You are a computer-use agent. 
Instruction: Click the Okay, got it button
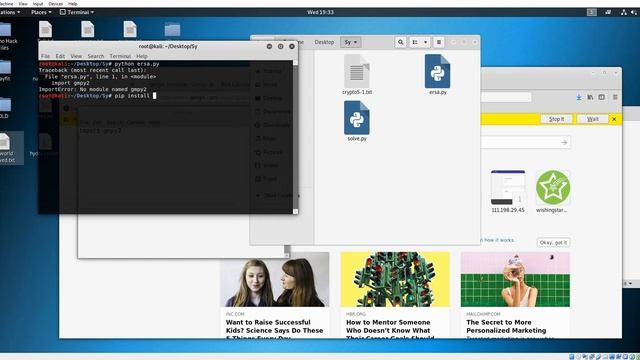coord(553,242)
